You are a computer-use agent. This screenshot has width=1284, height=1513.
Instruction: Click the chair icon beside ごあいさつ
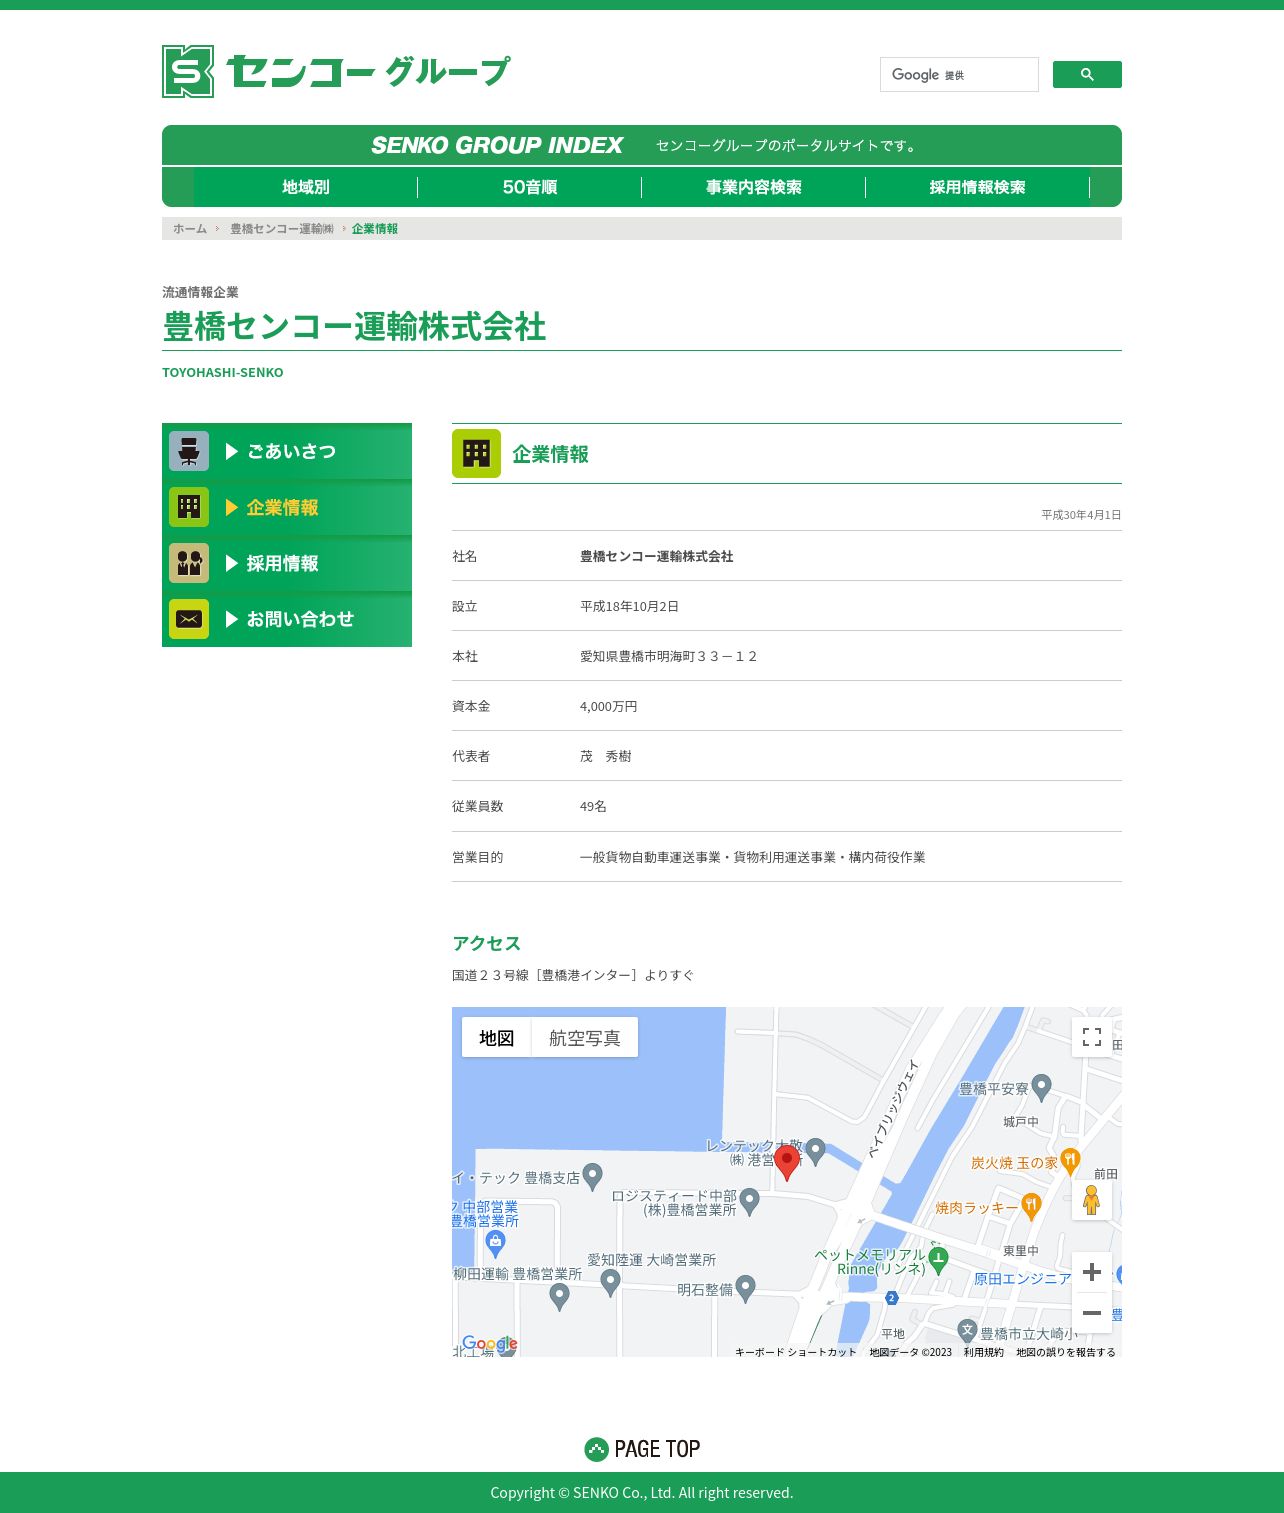[x=189, y=451]
